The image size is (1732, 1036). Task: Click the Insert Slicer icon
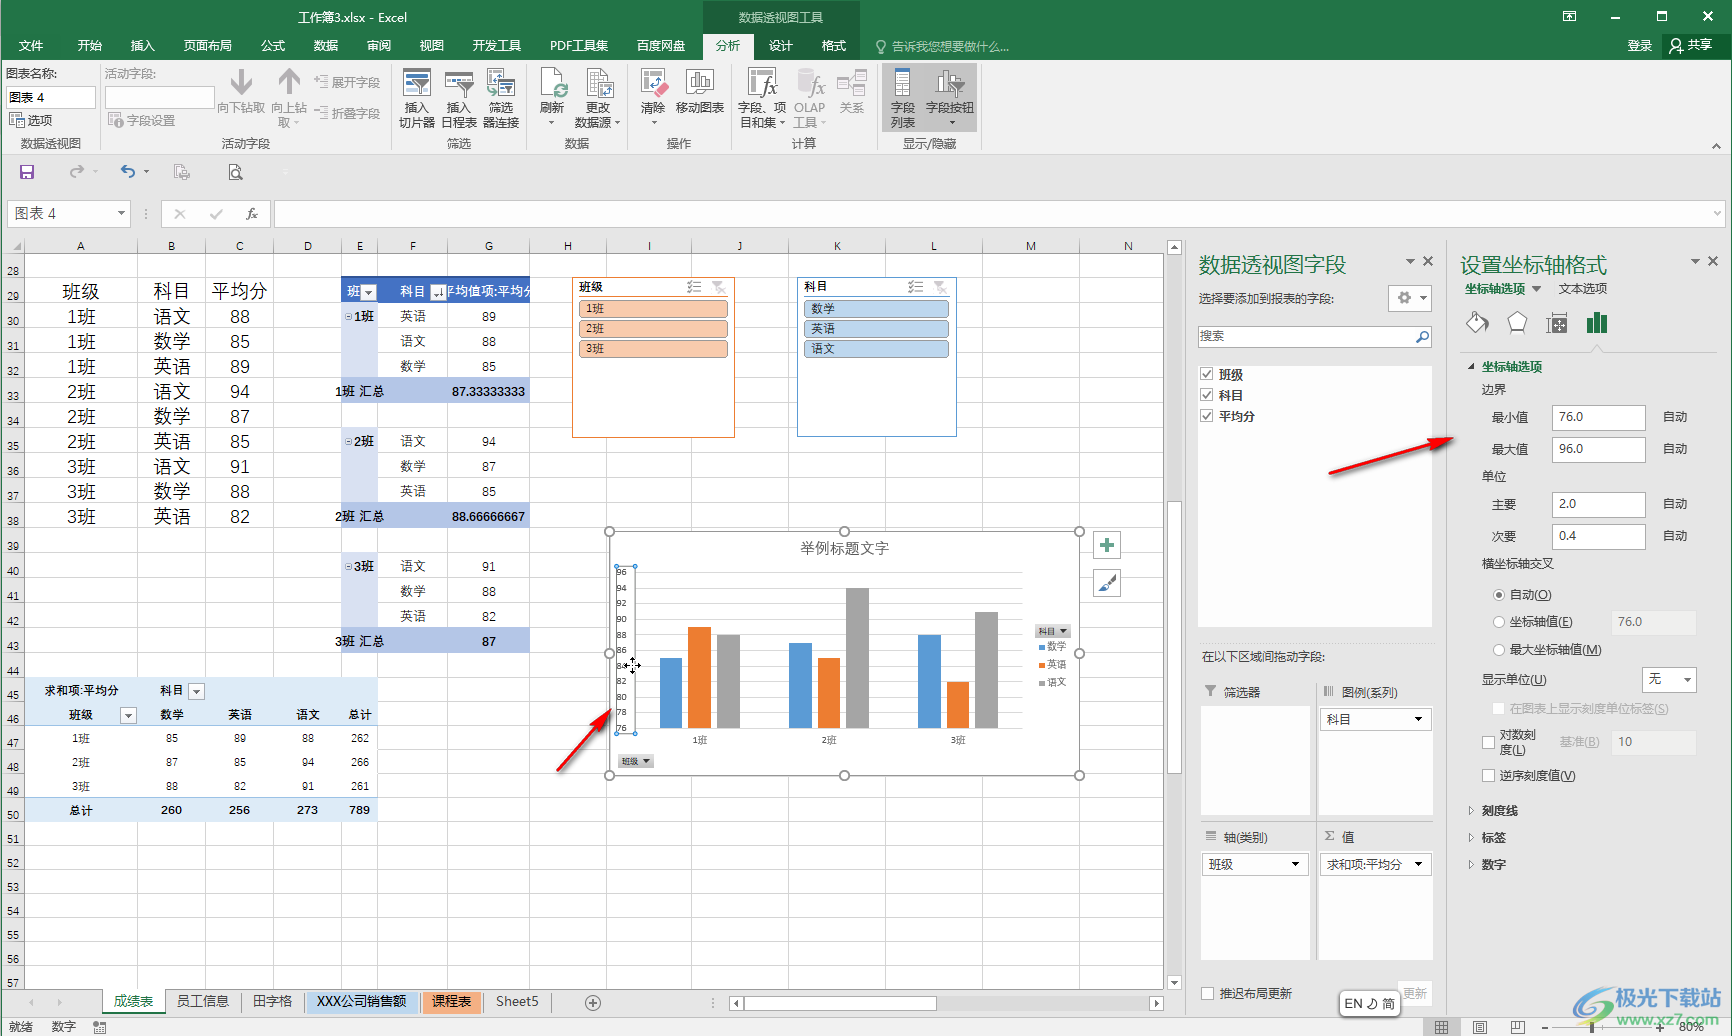point(416,98)
